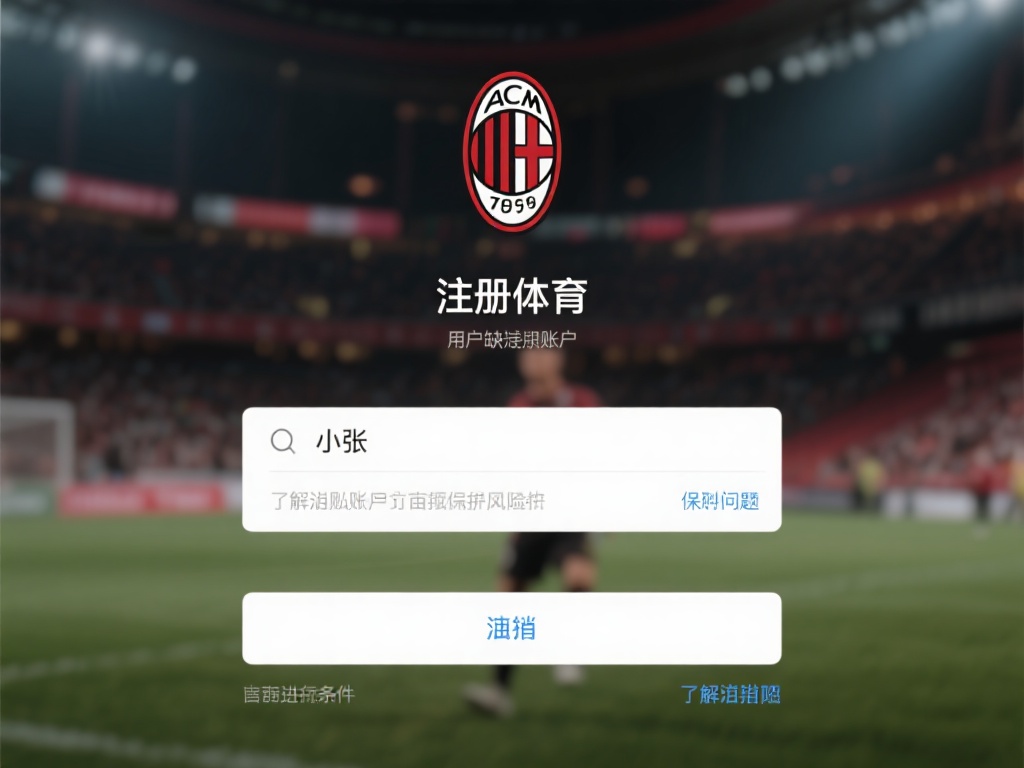Click the magnifier icon beside 小张
The image size is (1024, 768).
tap(283, 441)
